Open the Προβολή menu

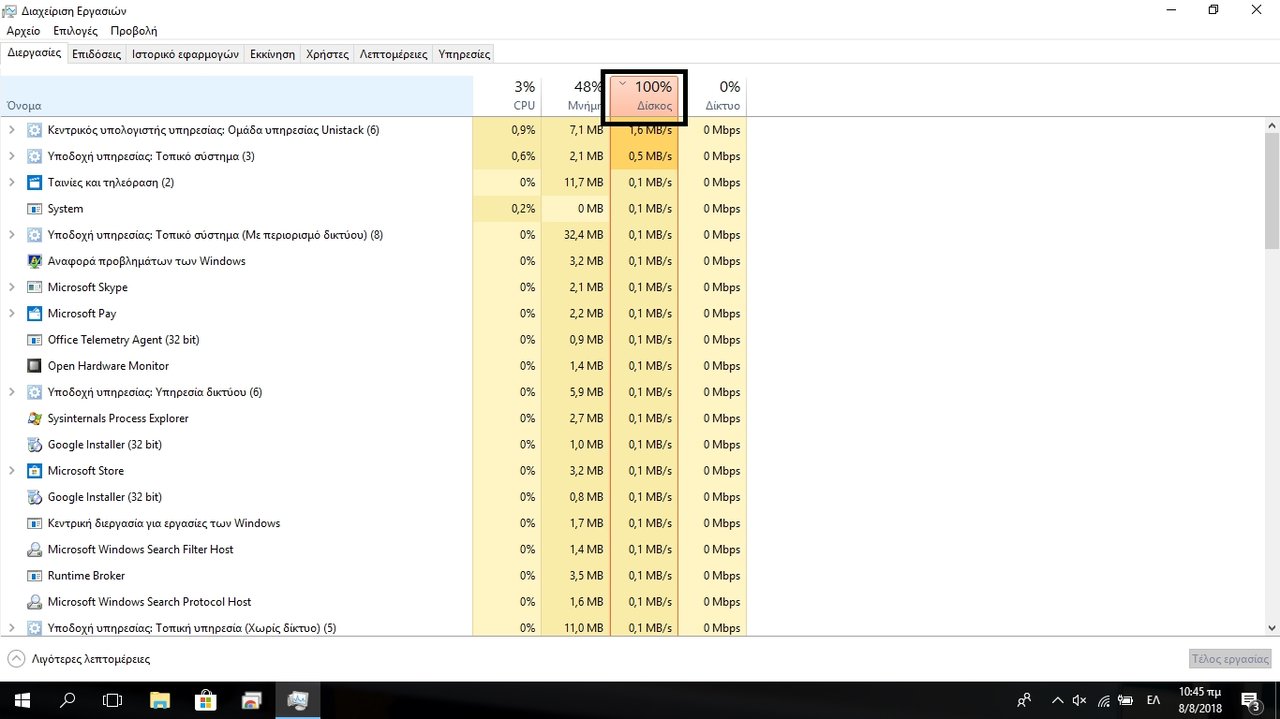point(134,31)
